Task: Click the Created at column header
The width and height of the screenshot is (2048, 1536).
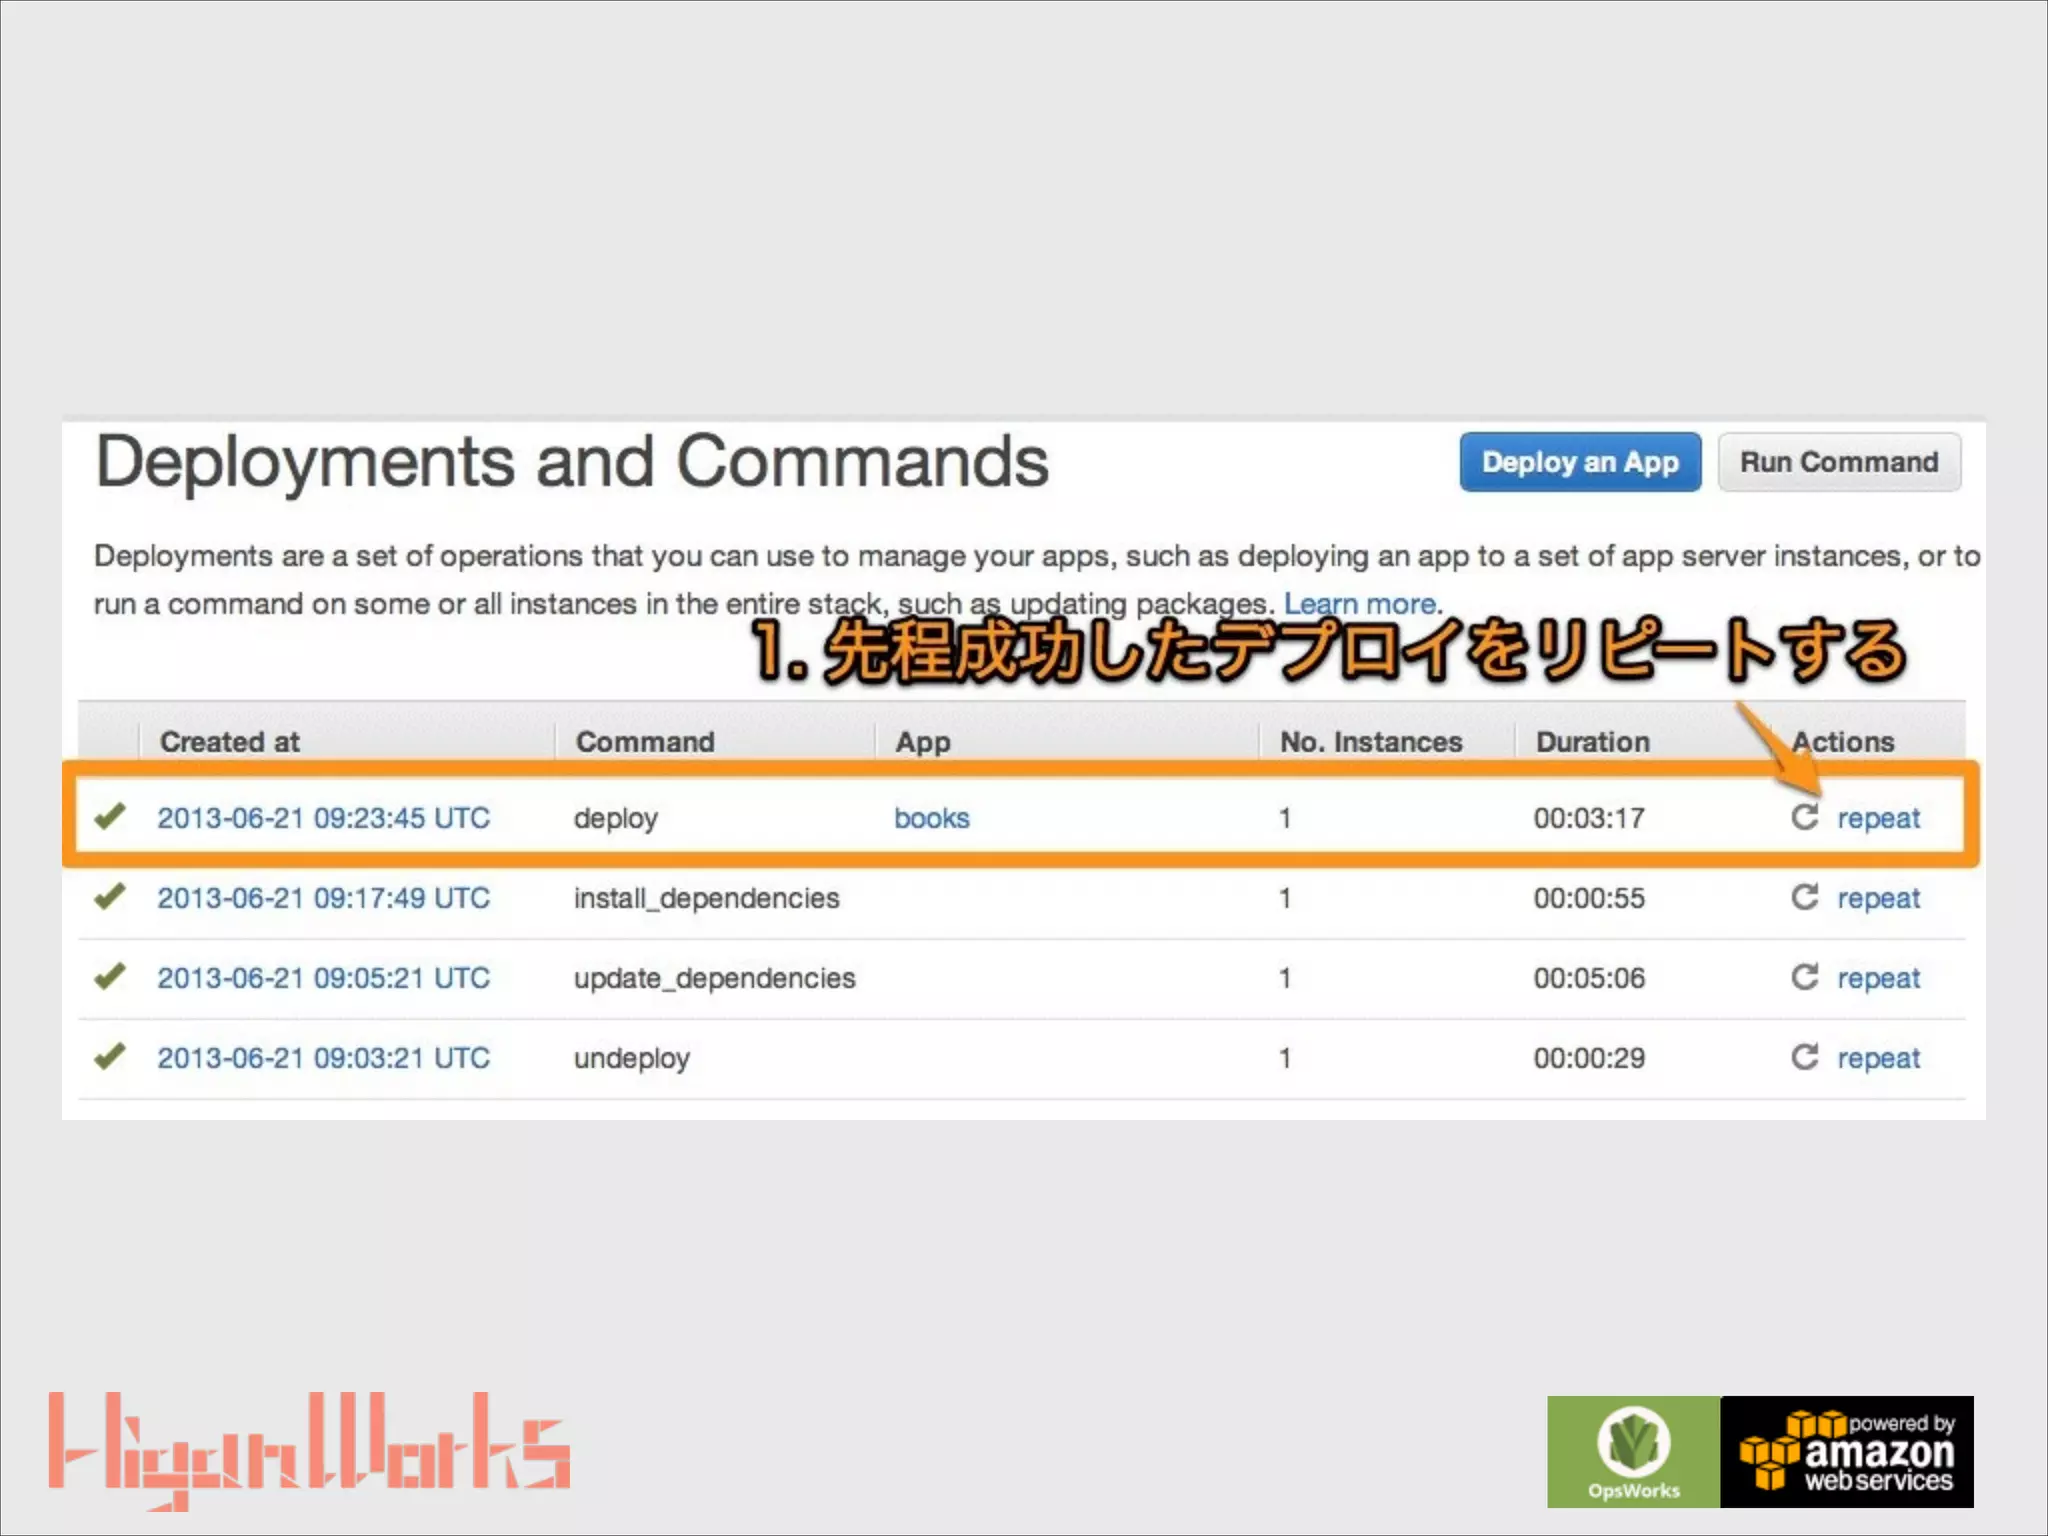Action: click(x=230, y=742)
